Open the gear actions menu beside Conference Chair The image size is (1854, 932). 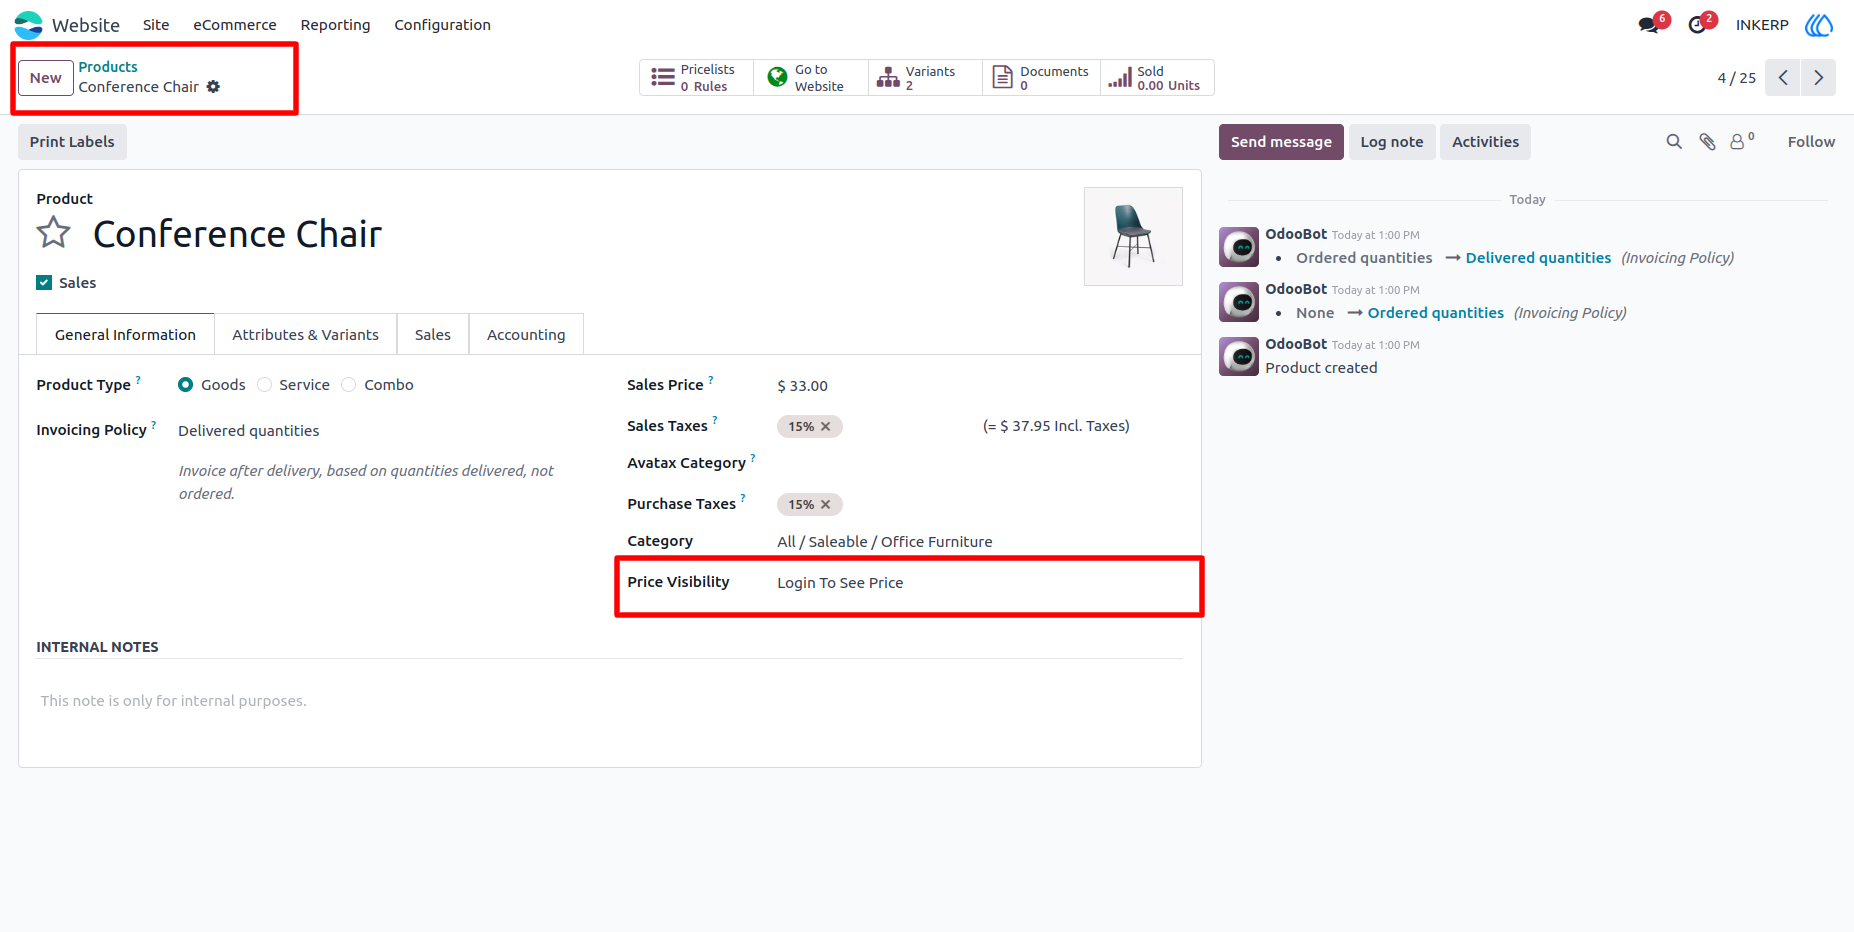tap(213, 87)
